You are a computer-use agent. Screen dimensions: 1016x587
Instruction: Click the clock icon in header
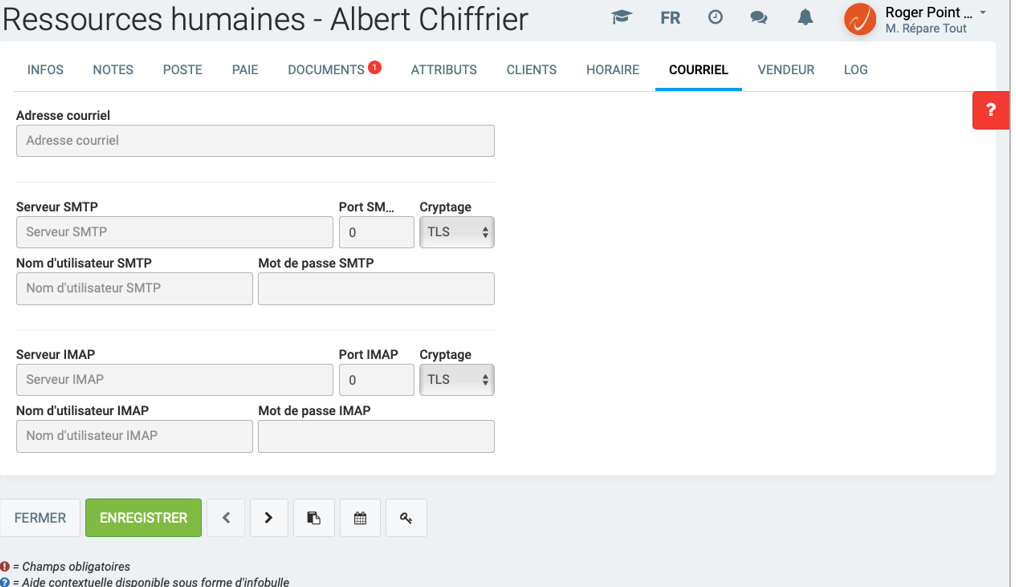point(715,18)
